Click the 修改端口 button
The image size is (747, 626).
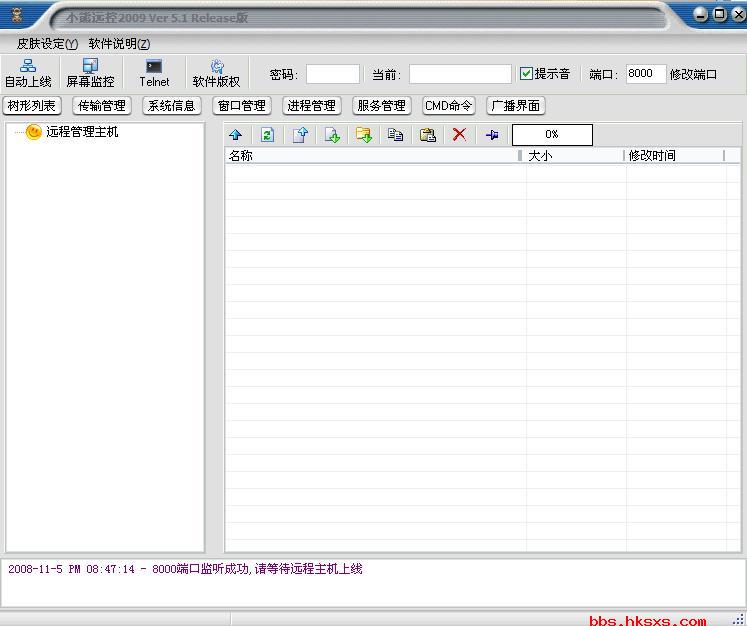click(693, 74)
